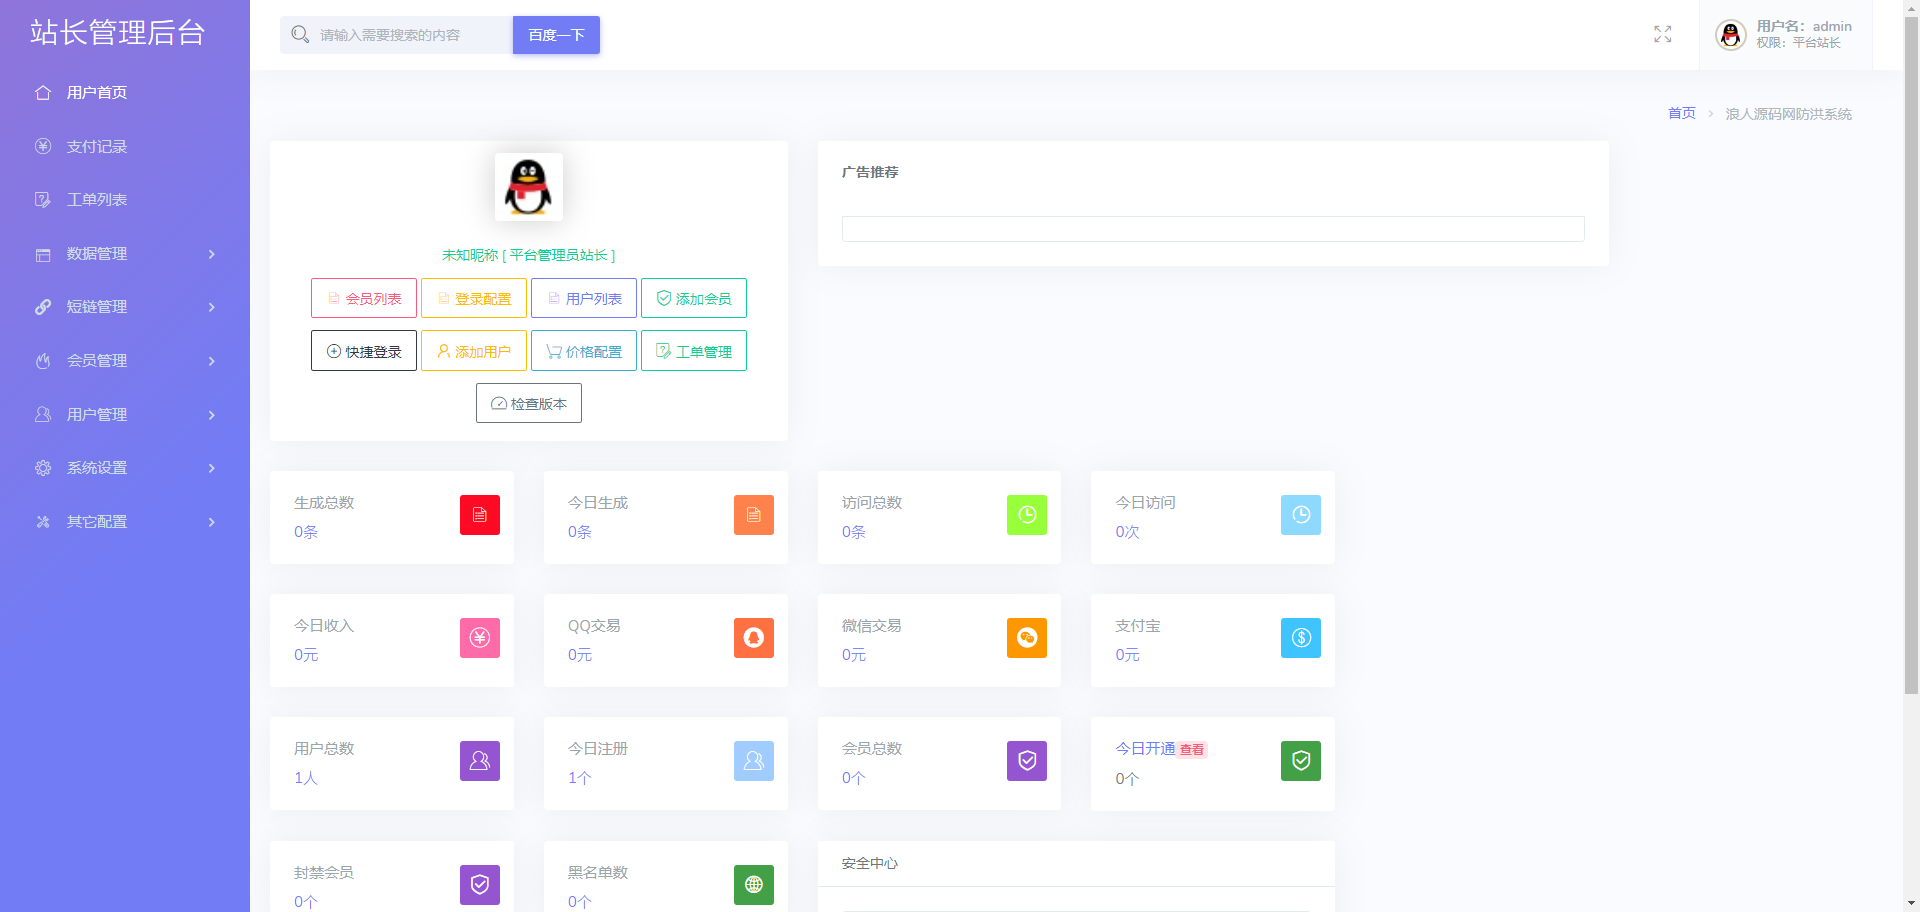This screenshot has width=1920, height=912.
Task: Click the edit icon beside 工单列表
Action: pyautogui.click(x=43, y=200)
